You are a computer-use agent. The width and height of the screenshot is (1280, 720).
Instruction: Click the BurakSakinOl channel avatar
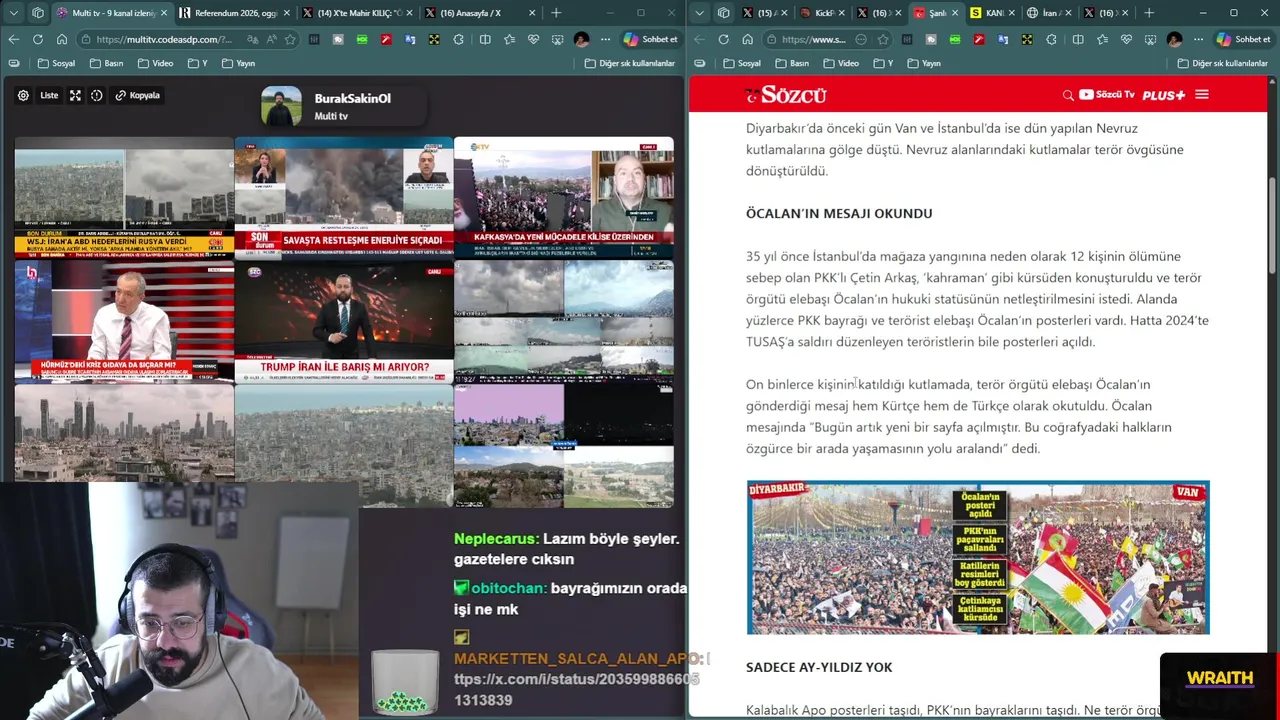[281, 106]
